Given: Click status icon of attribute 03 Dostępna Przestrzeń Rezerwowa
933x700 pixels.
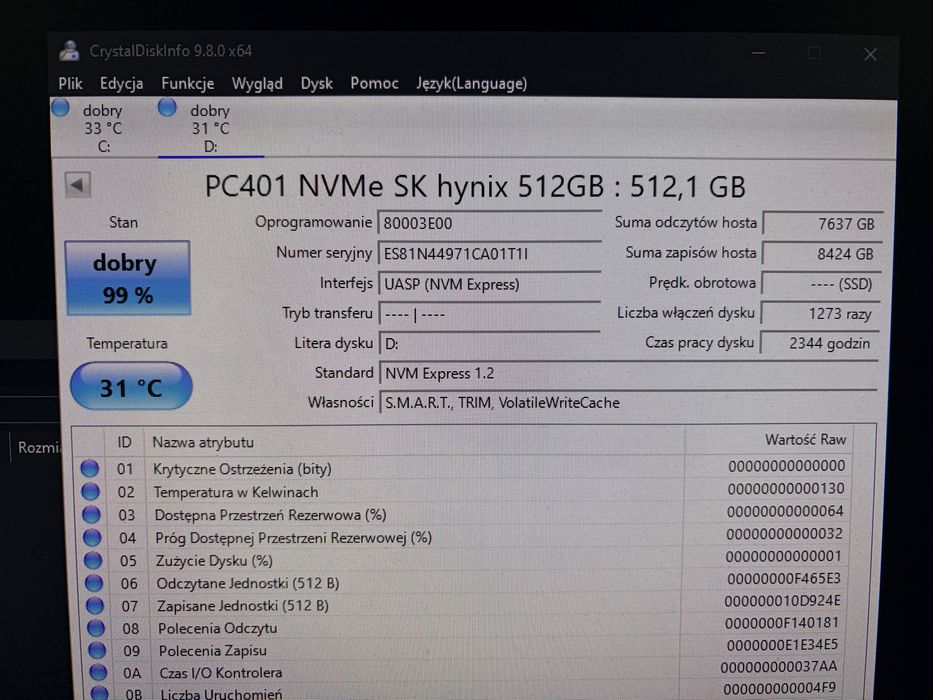Looking at the screenshot, I should (x=92, y=514).
